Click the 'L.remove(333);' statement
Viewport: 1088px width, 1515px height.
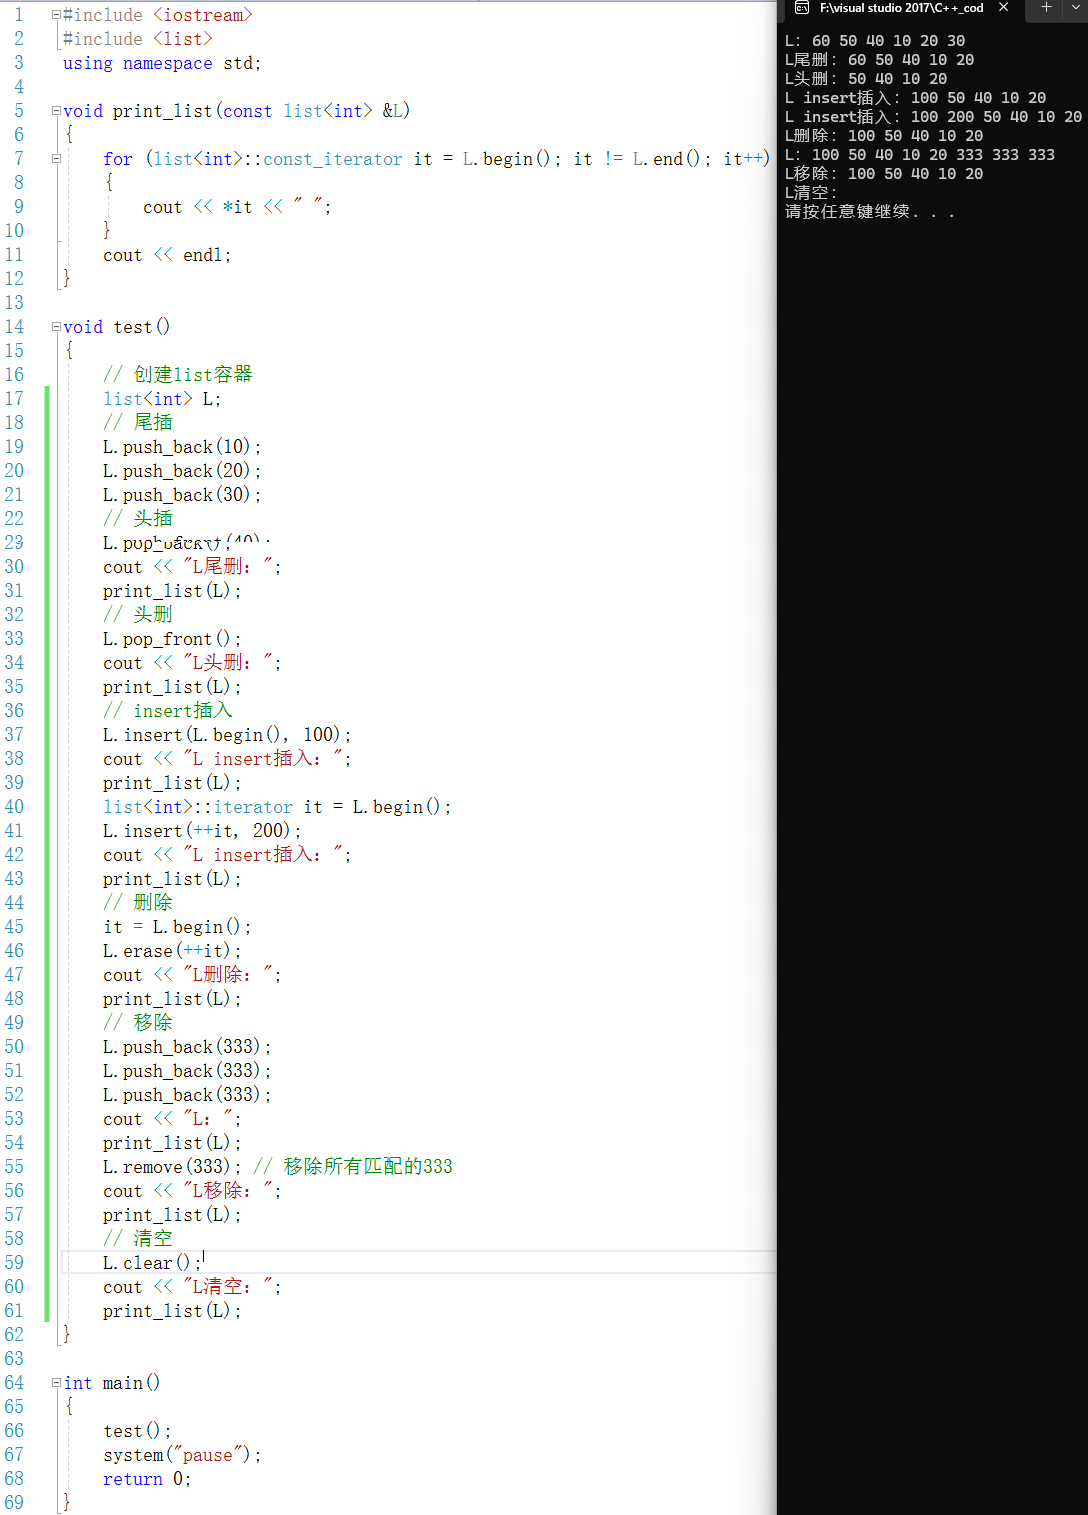click(172, 1167)
